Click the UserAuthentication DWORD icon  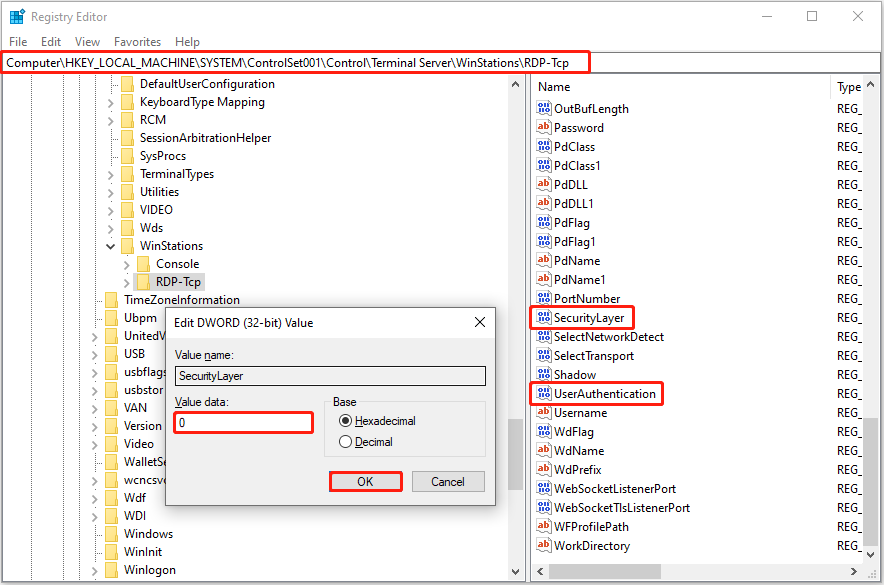click(x=545, y=394)
